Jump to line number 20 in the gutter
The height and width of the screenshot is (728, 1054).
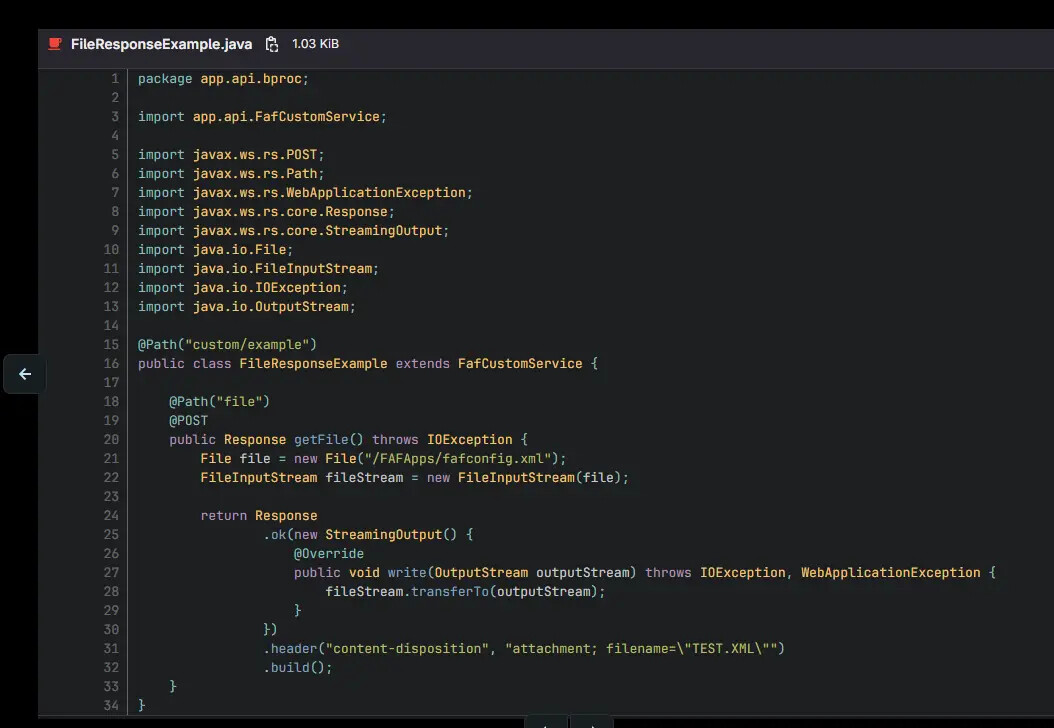pyautogui.click(x=111, y=440)
